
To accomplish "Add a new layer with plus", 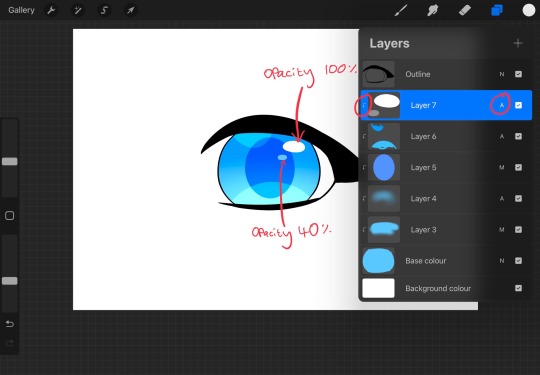I will click(x=518, y=43).
